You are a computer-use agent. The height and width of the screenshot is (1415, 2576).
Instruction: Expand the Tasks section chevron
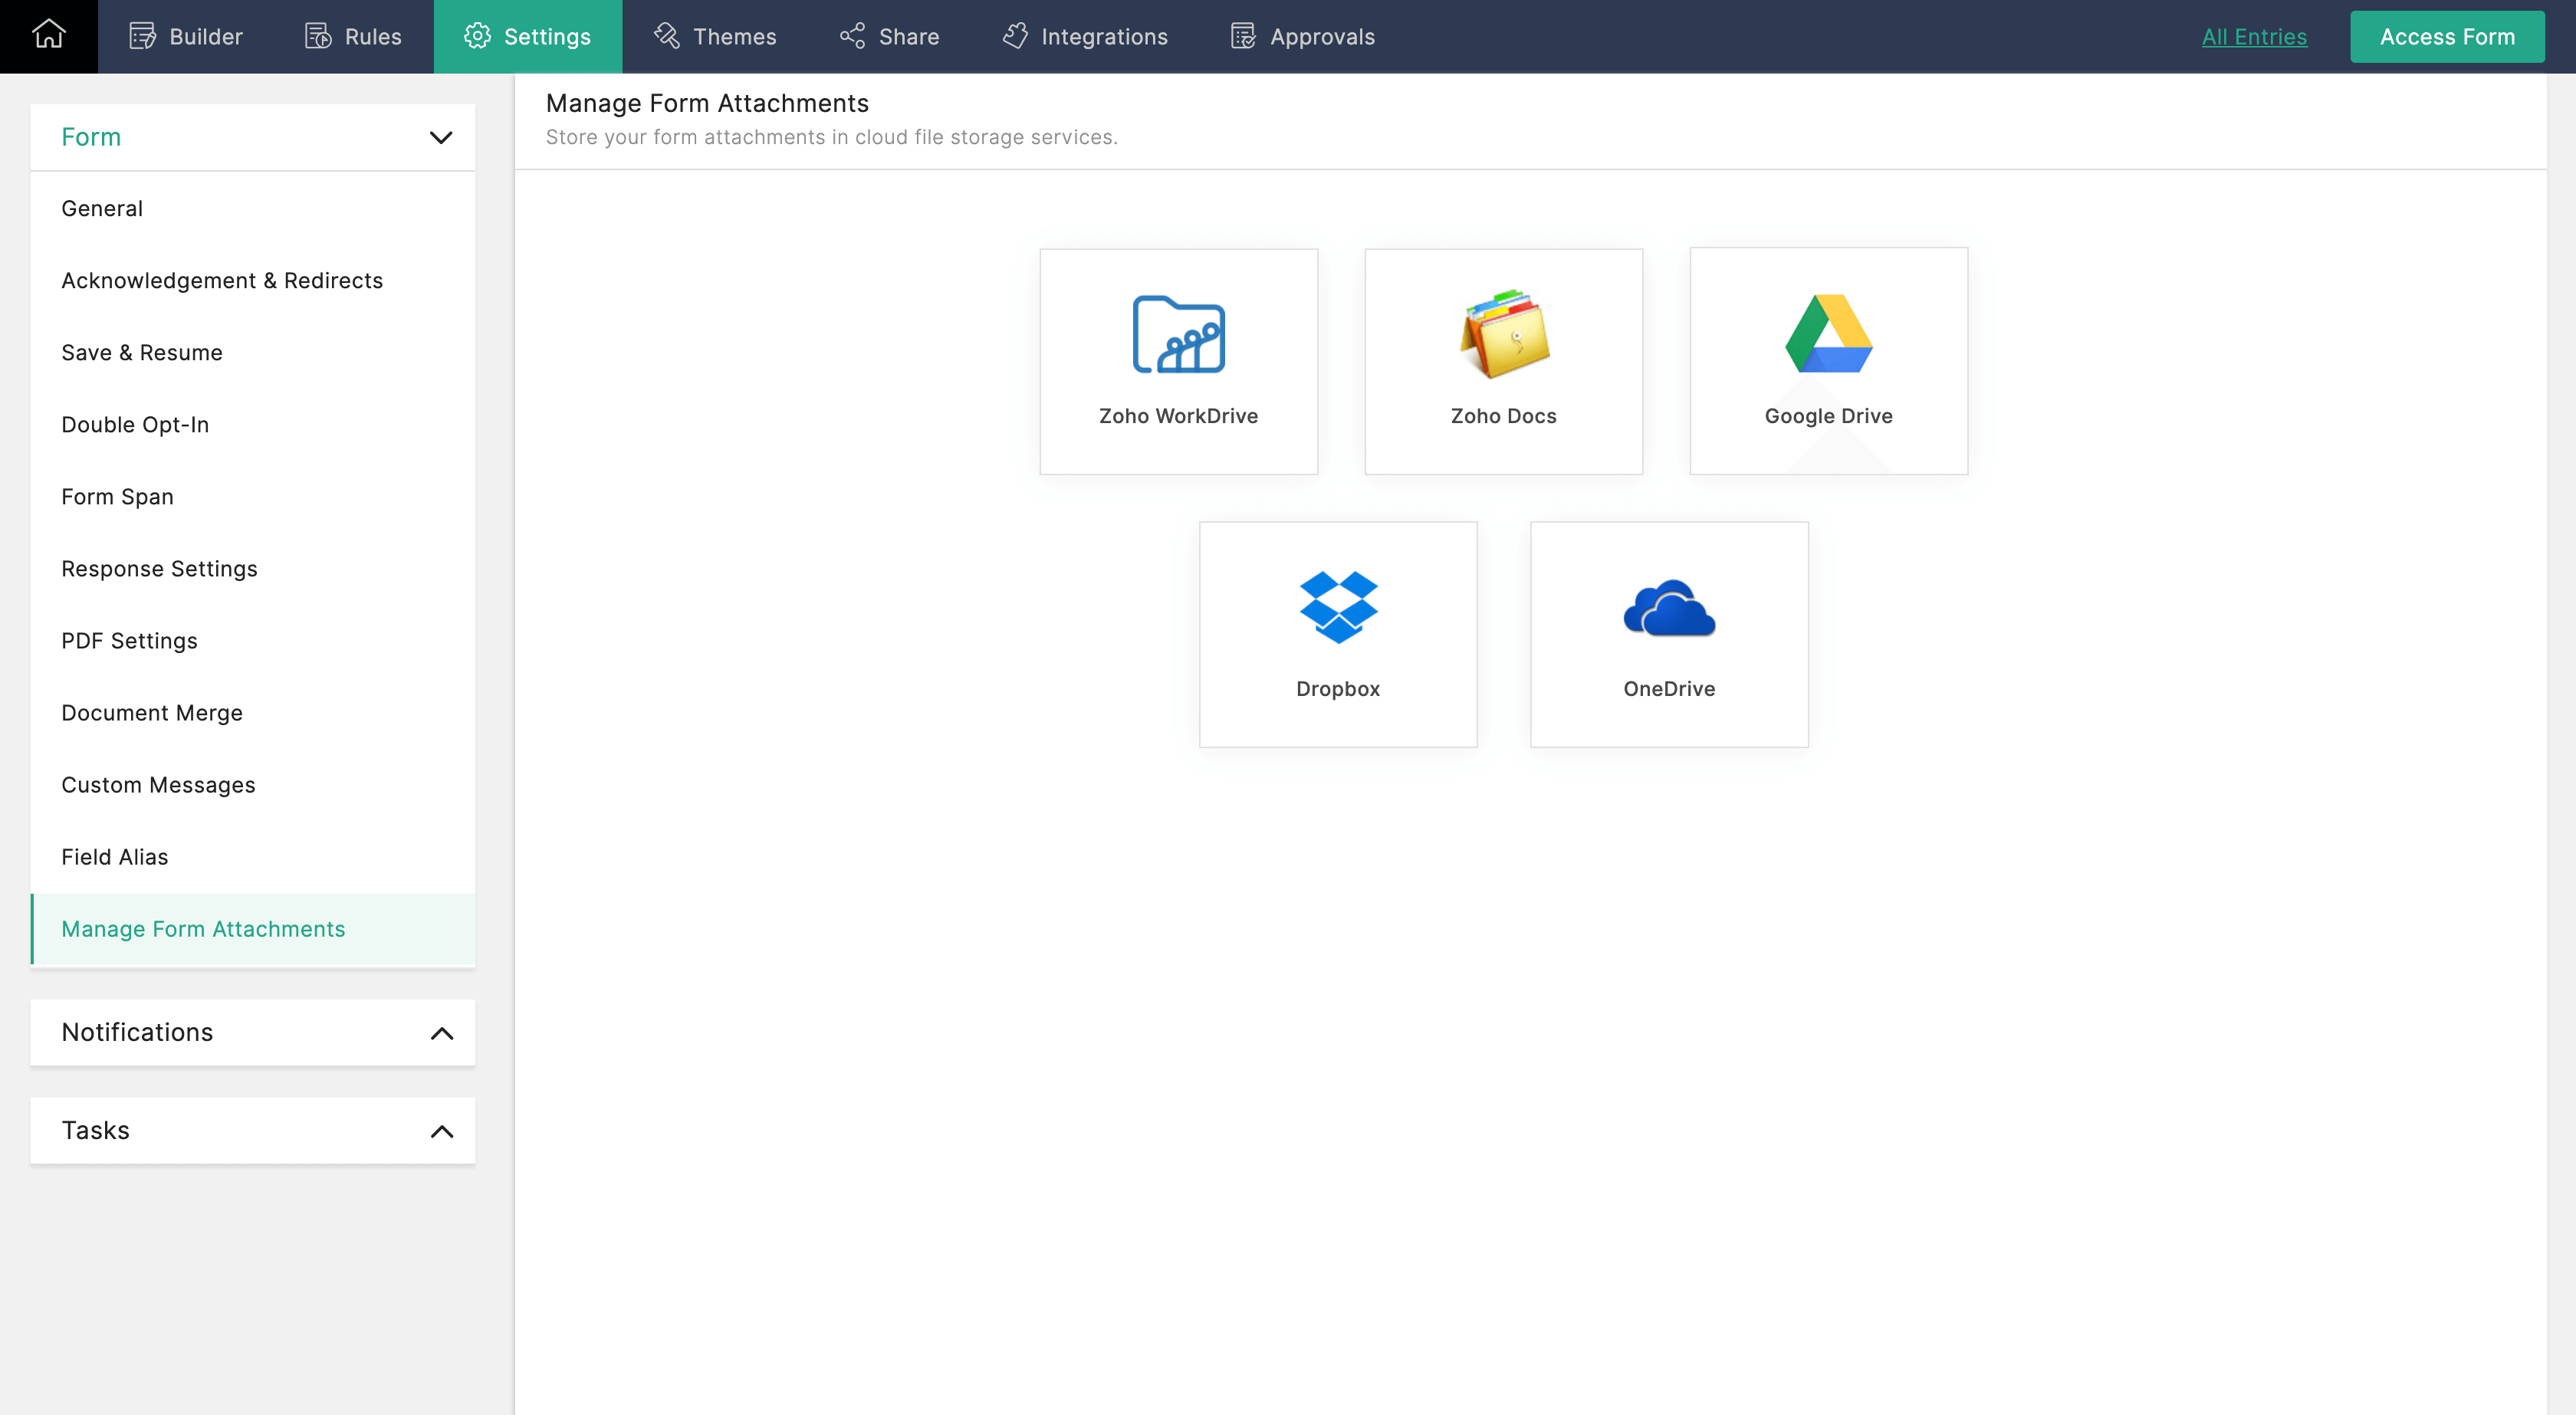click(x=441, y=1131)
